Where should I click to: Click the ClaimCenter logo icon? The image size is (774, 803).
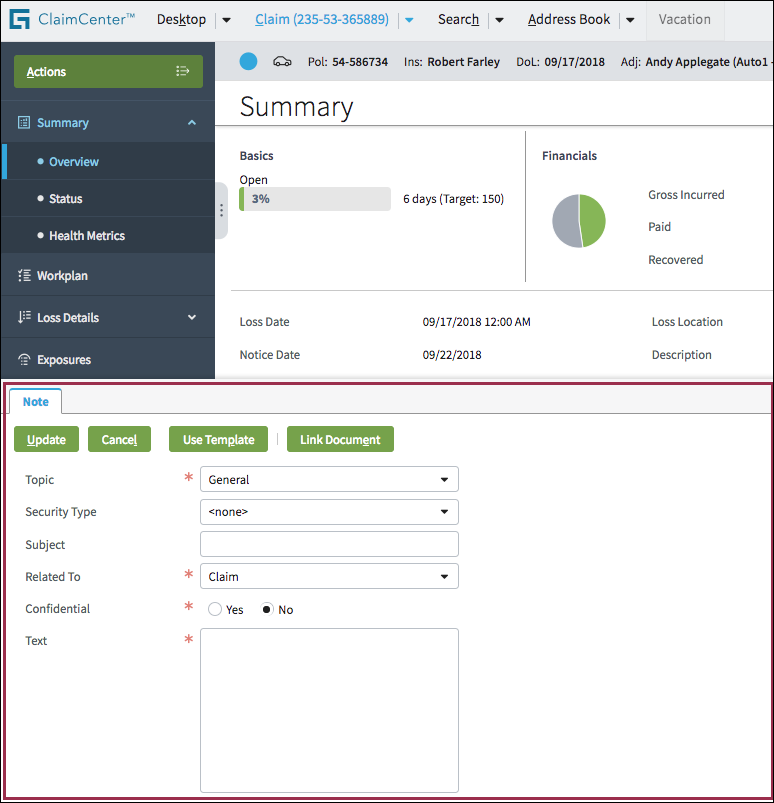19,20
